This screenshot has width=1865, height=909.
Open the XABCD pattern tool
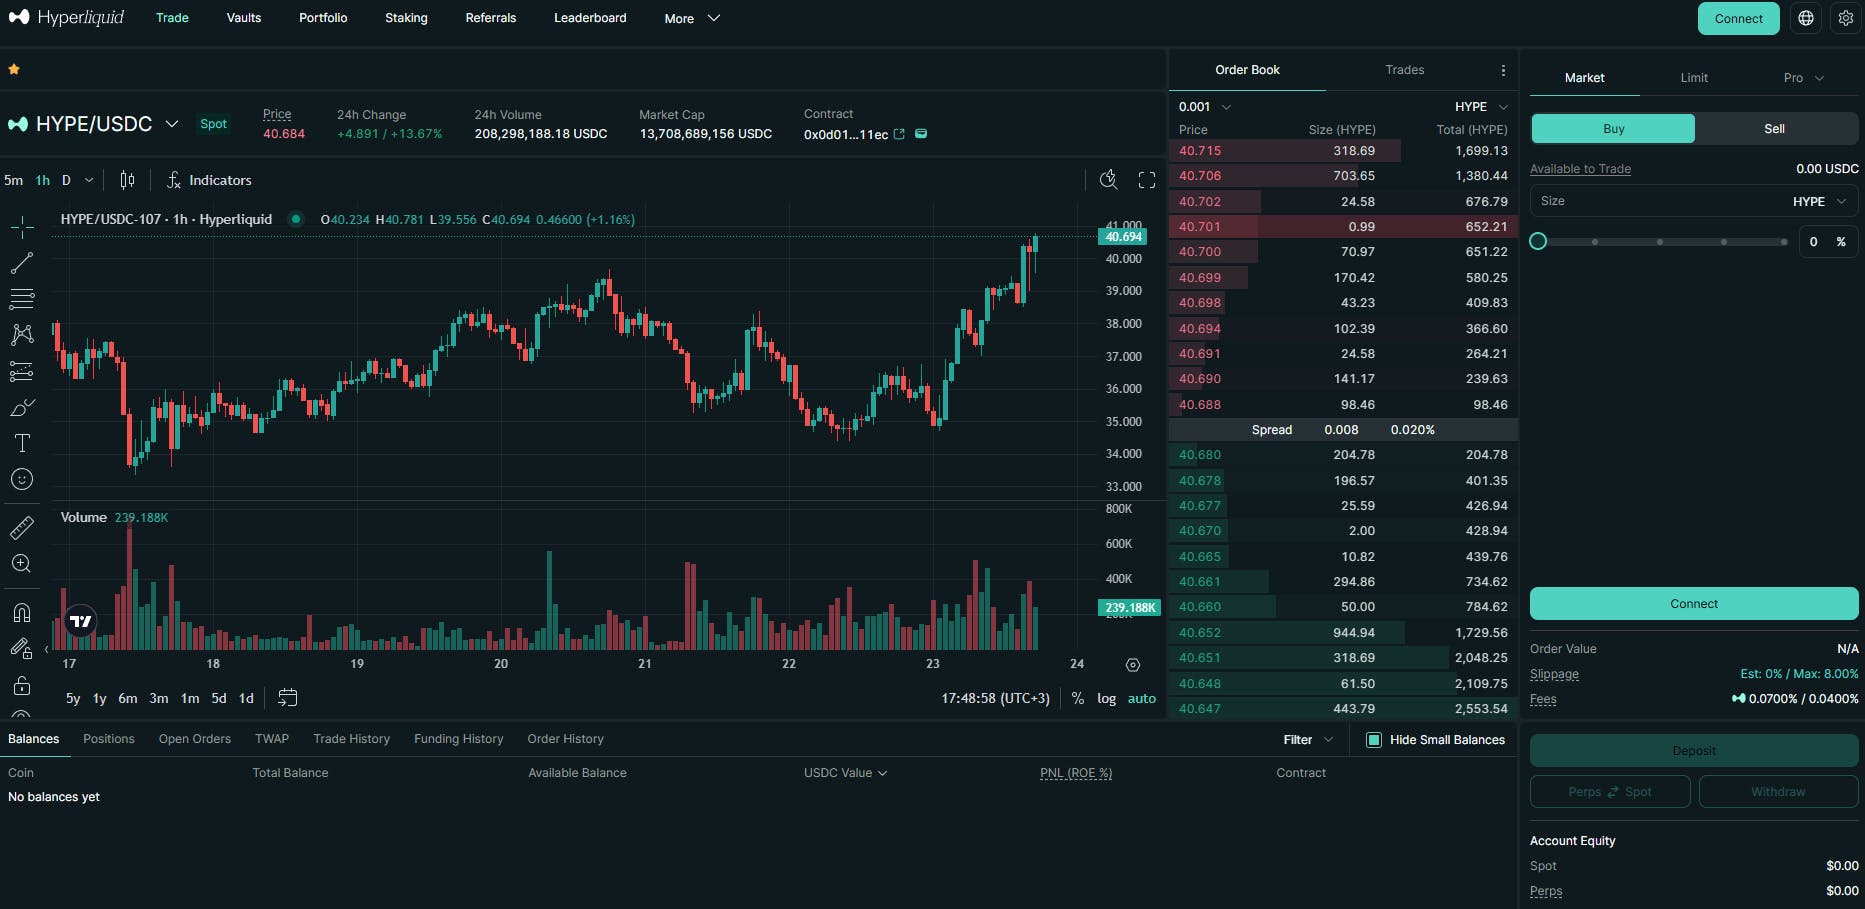[x=22, y=335]
